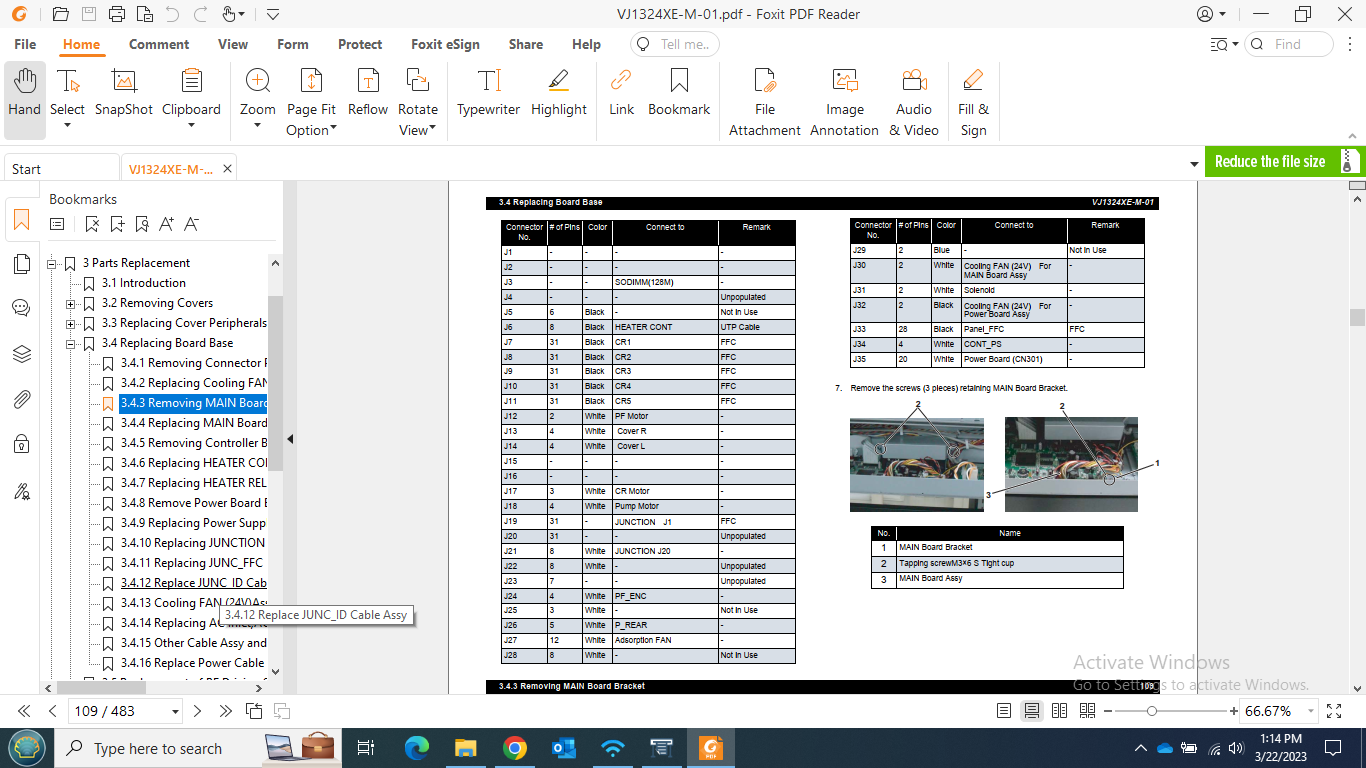The width and height of the screenshot is (1366, 768).
Task: Click File Attachment tool
Action: (765, 102)
